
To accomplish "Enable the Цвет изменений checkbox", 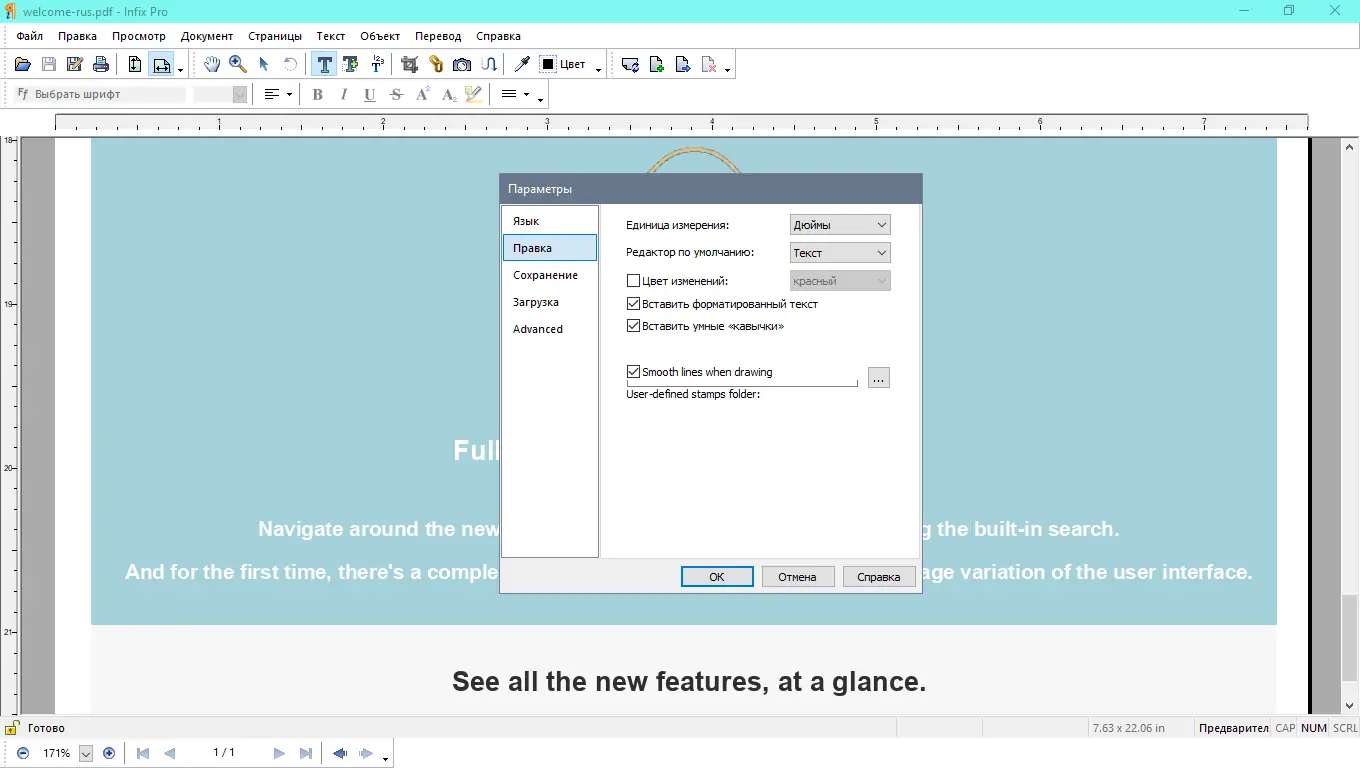I will click(633, 281).
